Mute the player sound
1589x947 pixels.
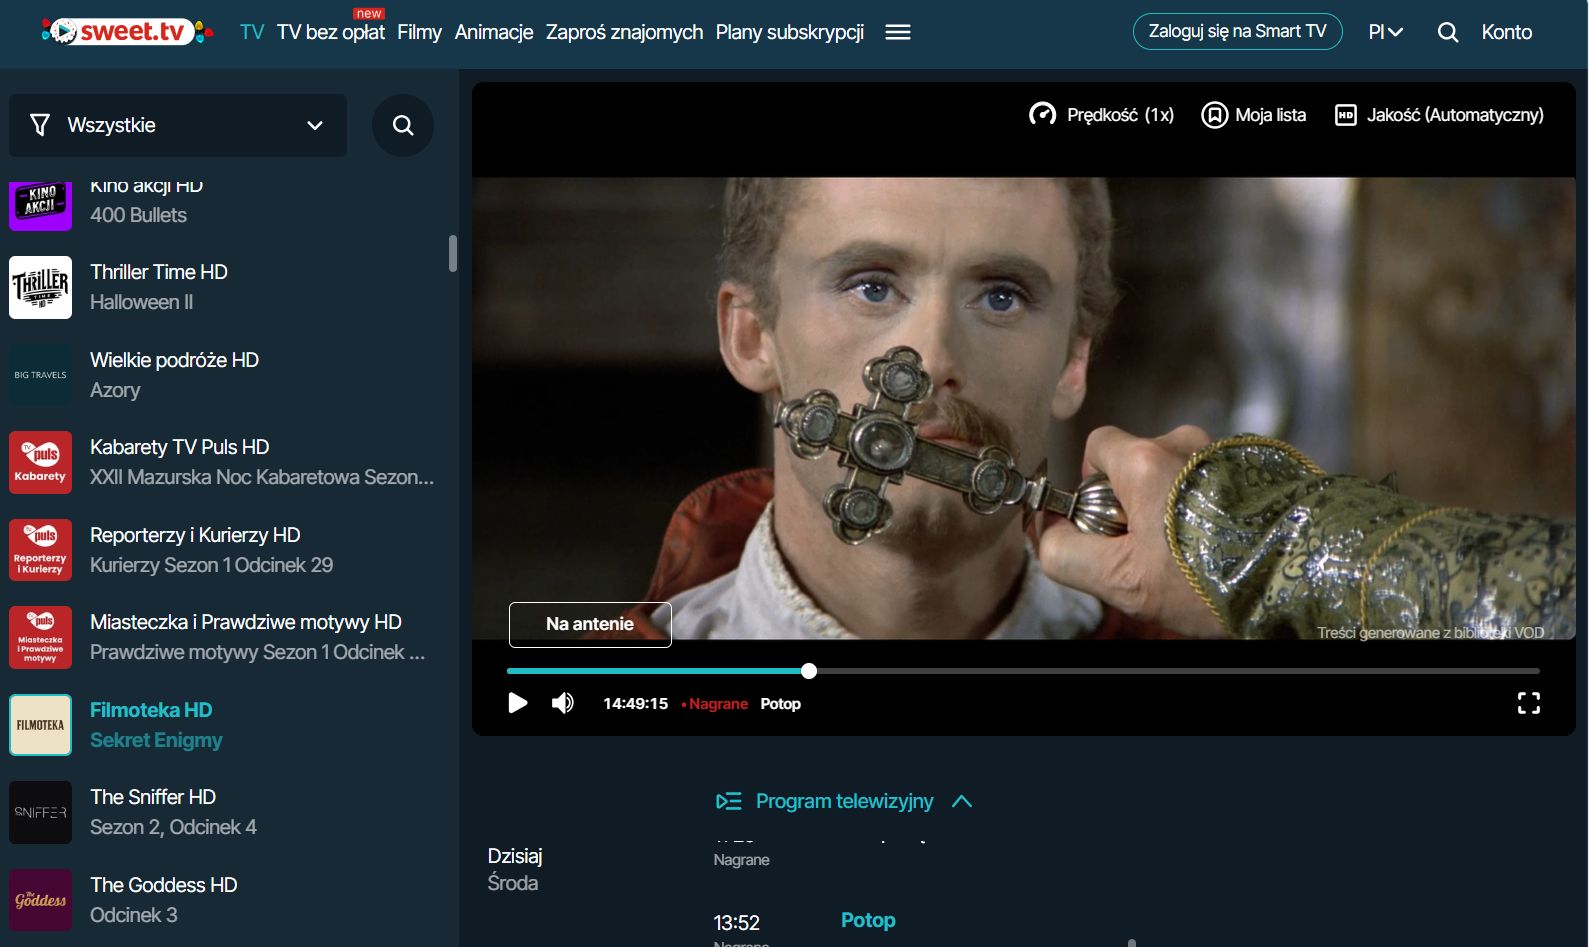563,703
